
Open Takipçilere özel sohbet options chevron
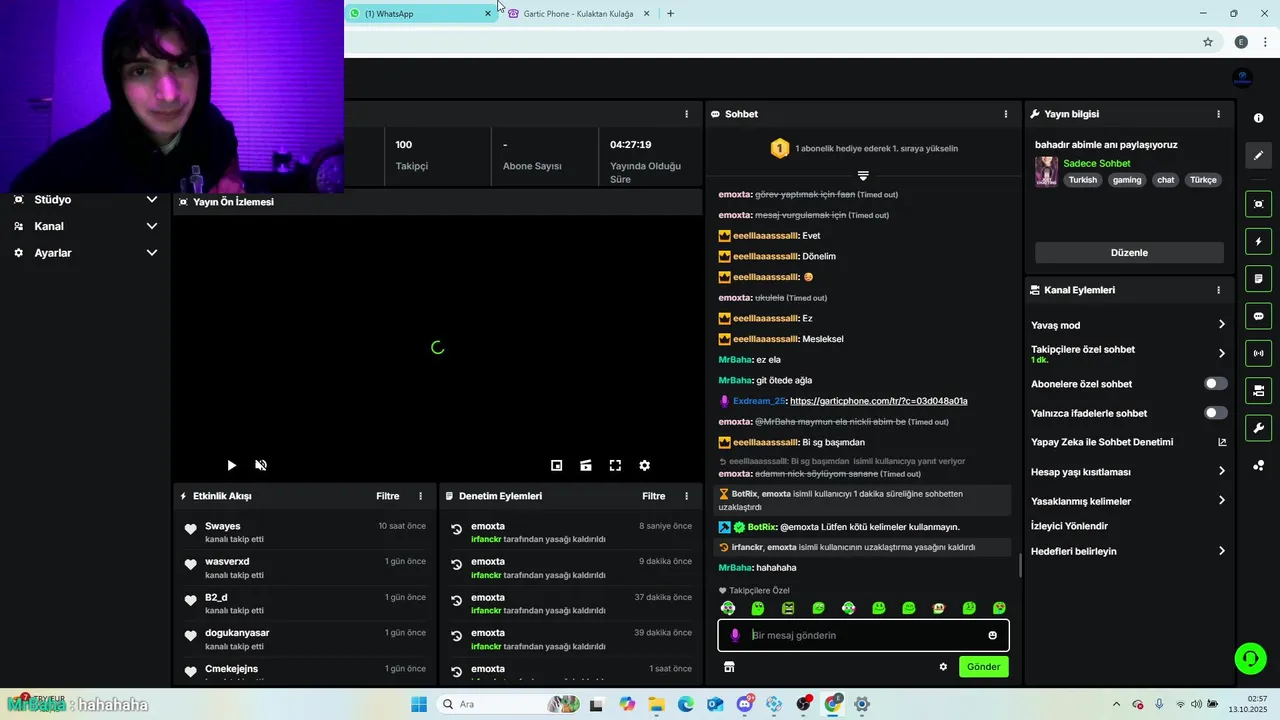pyautogui.click(x=1221, y=353)
